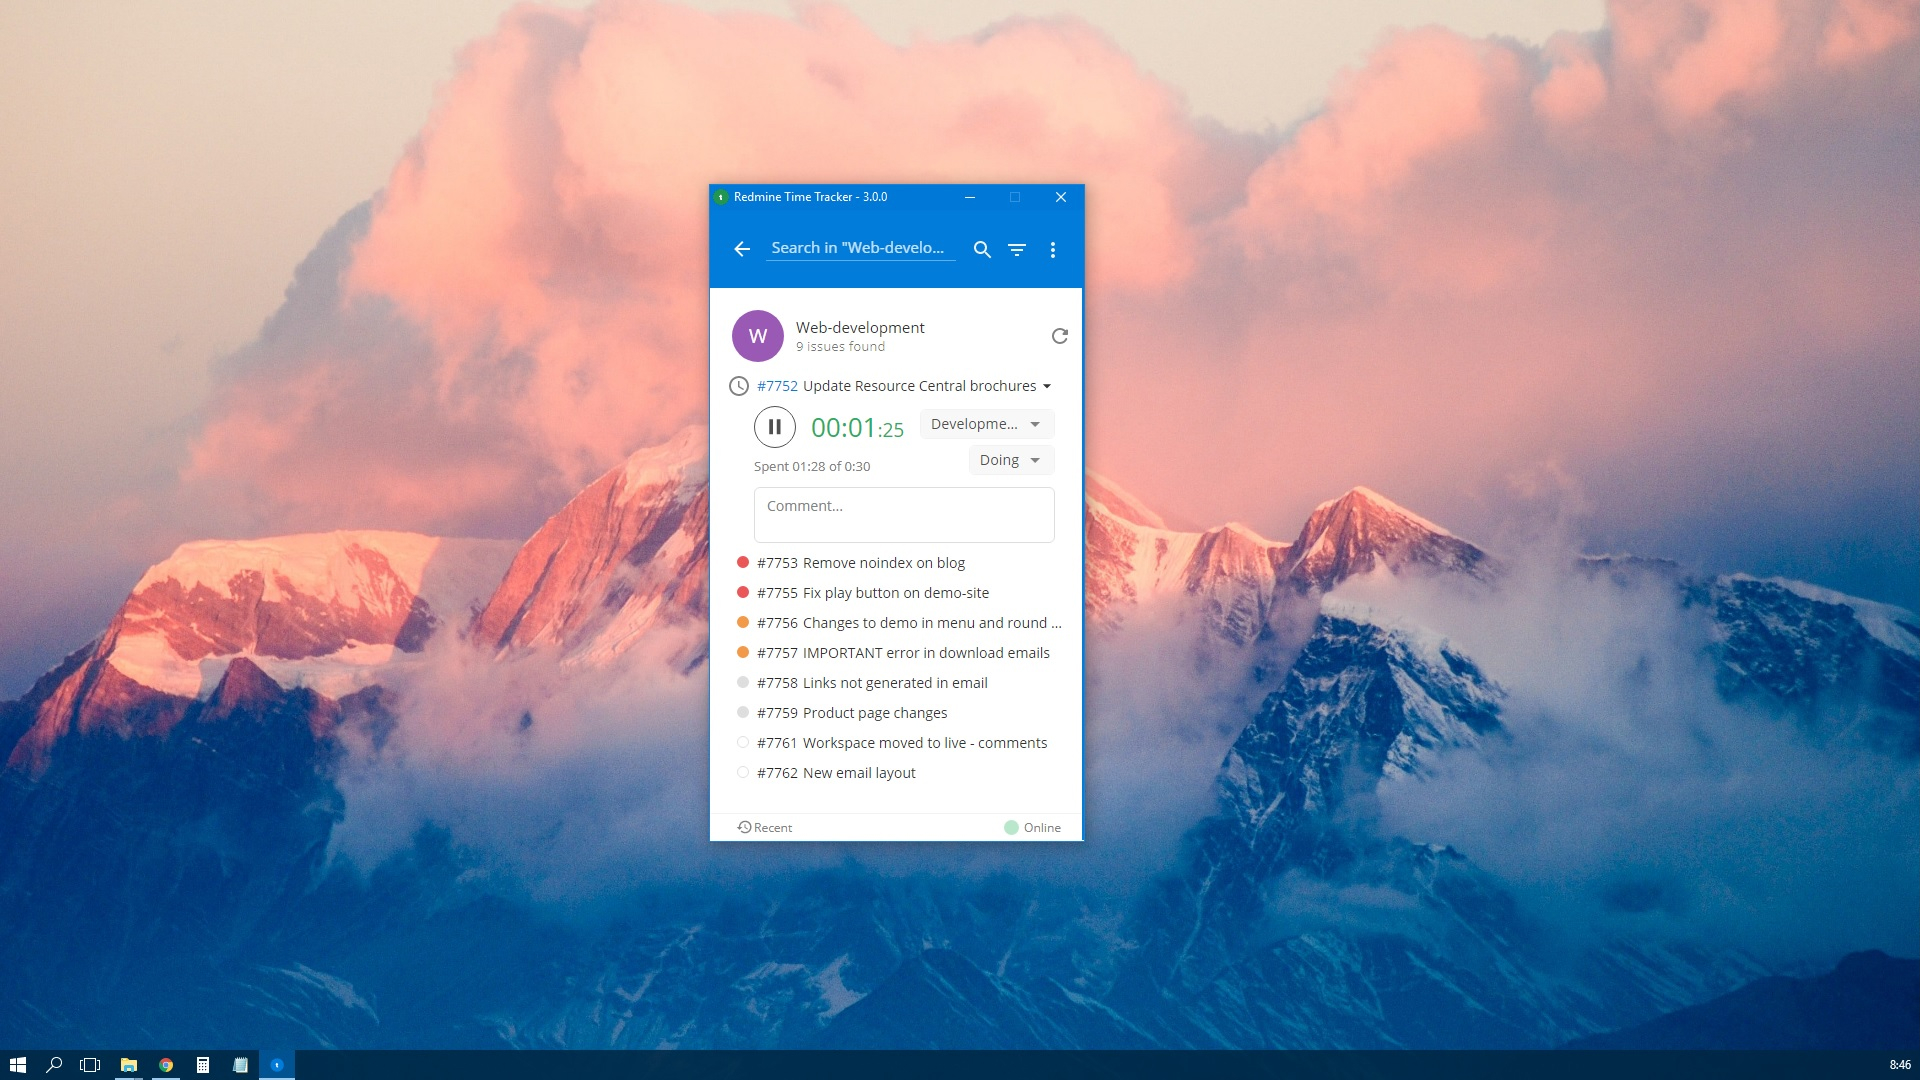Open Calculator from the taskbar
Viewport: 1920px width, 1080px height.
[x=203, y=1065]
